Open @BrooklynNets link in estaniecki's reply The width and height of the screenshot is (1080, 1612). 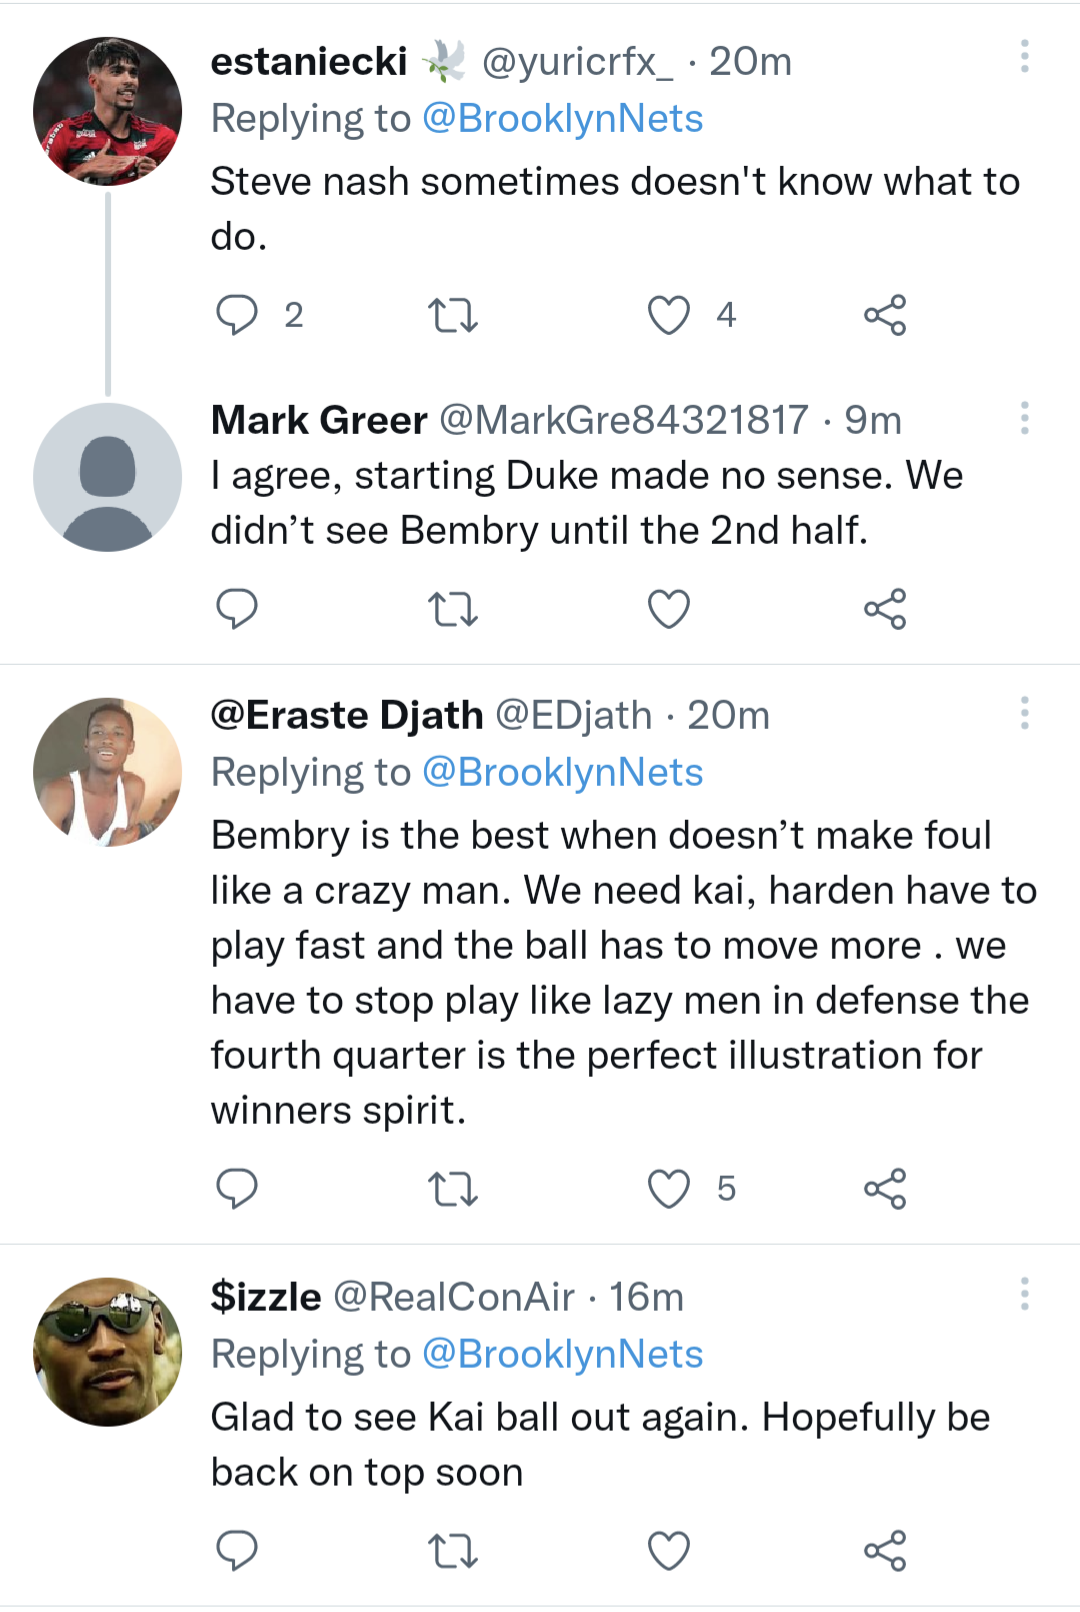pos(563,119)
